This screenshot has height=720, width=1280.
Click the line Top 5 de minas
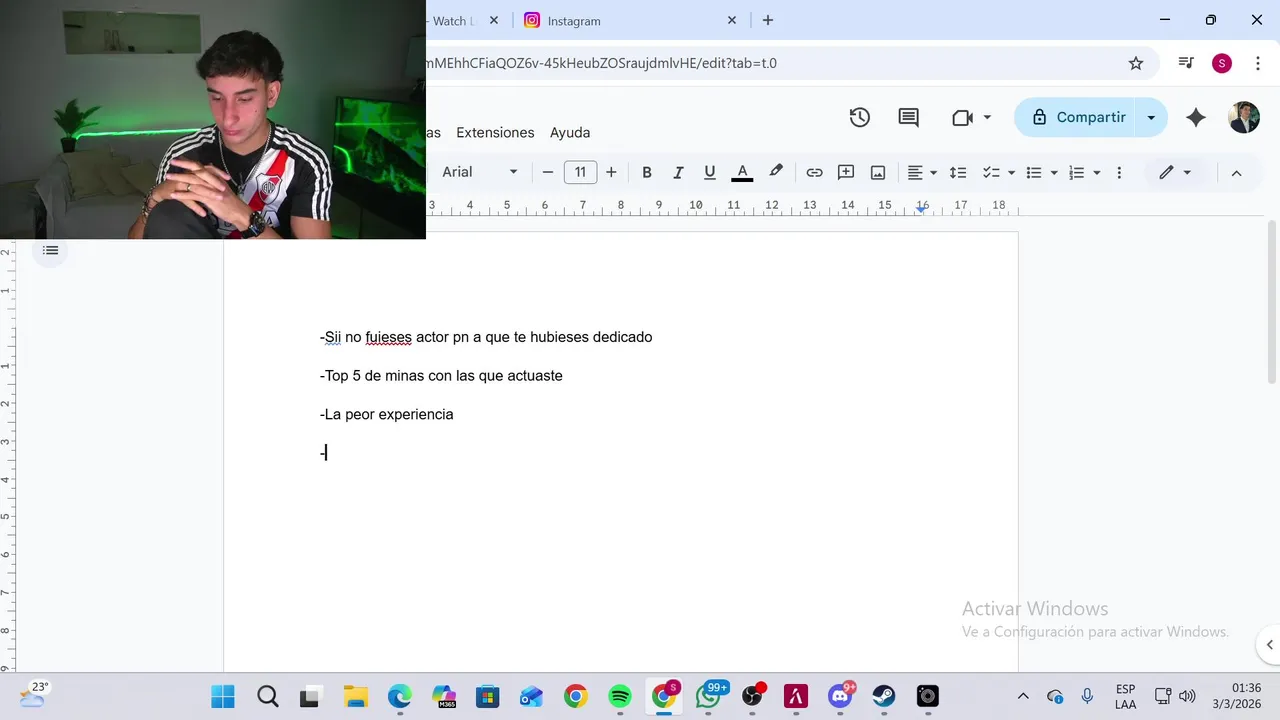tap(441, 376)
